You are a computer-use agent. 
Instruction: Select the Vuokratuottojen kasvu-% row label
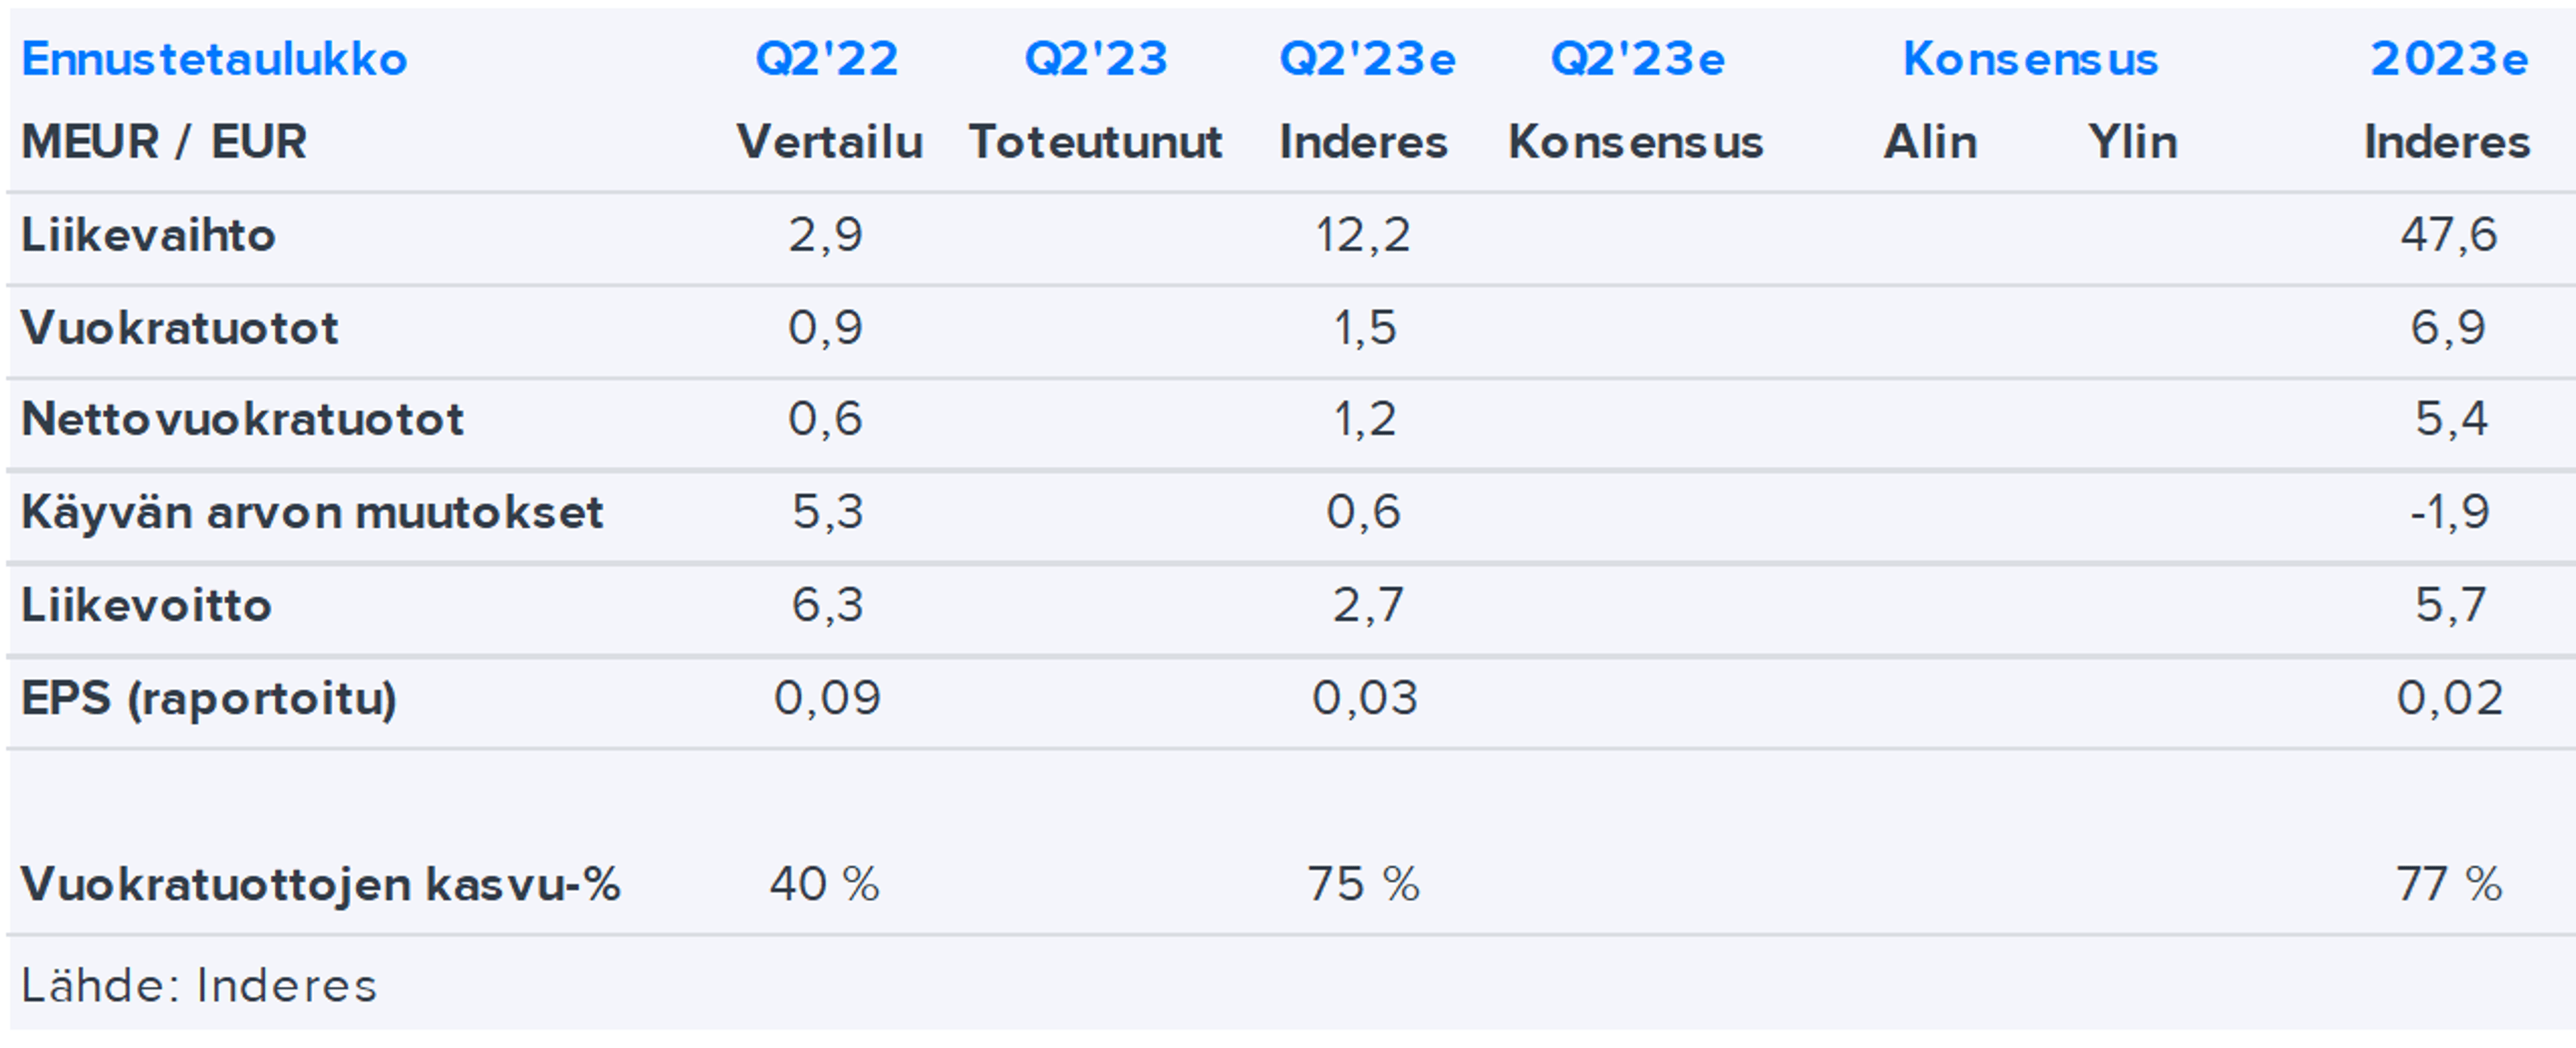click(x=320, y=884)
